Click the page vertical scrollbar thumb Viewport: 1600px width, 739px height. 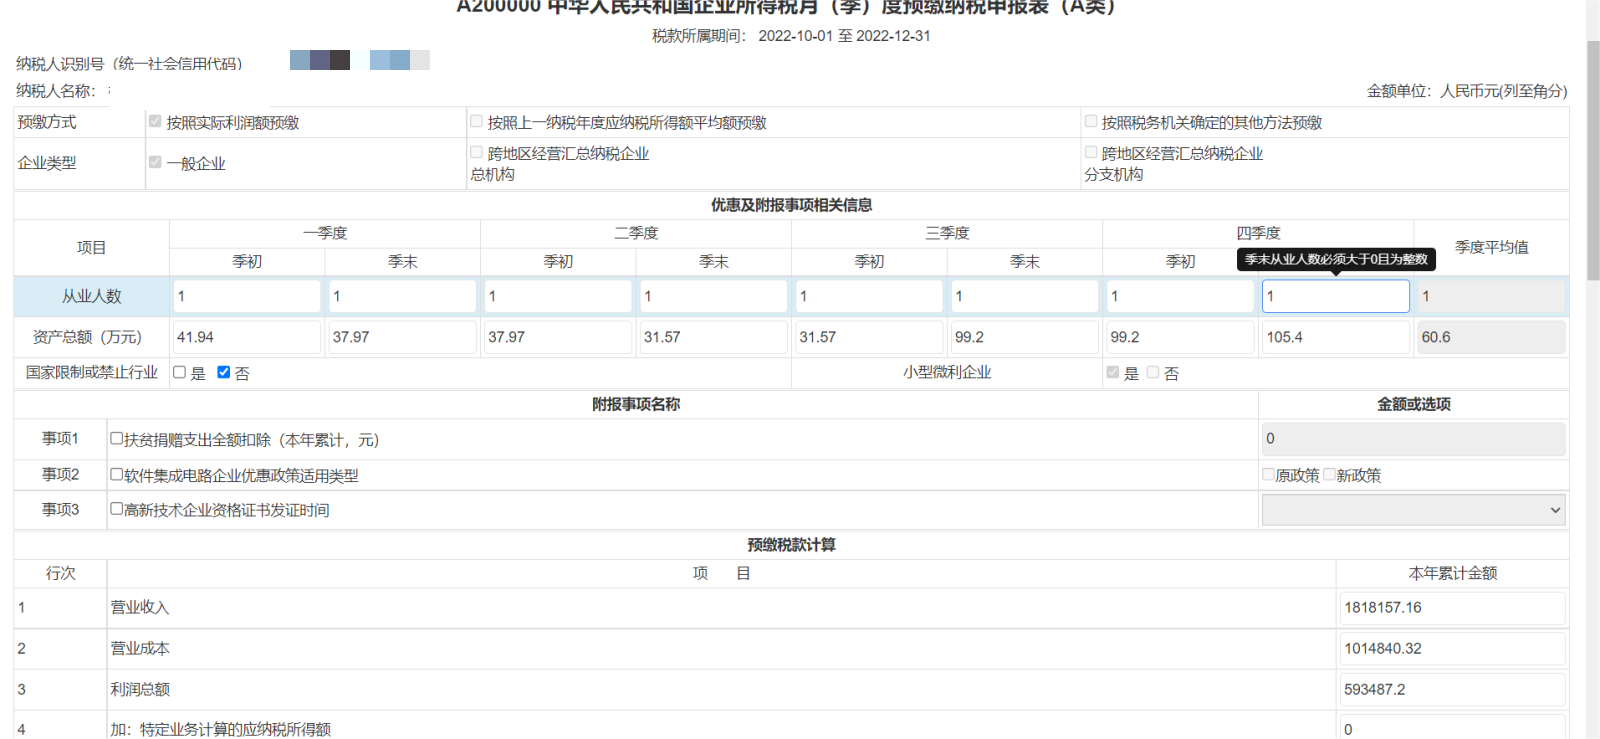1593,160
